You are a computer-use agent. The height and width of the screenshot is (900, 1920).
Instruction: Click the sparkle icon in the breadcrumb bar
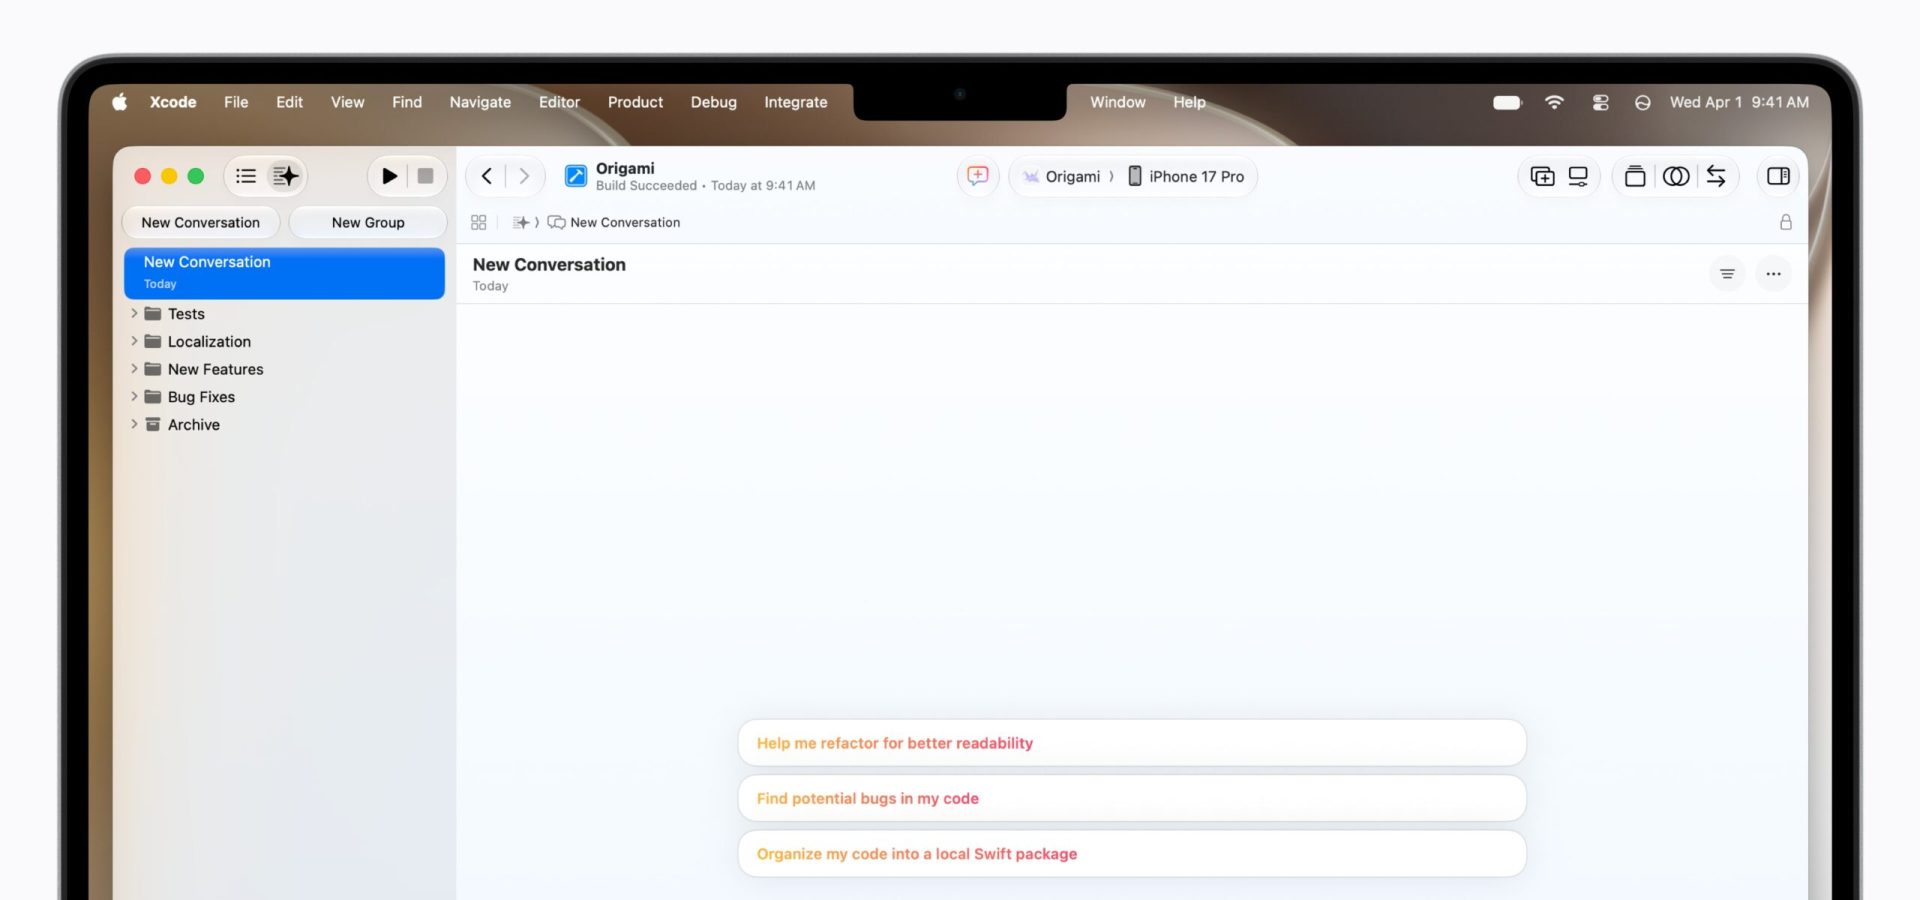coord(521,222)
